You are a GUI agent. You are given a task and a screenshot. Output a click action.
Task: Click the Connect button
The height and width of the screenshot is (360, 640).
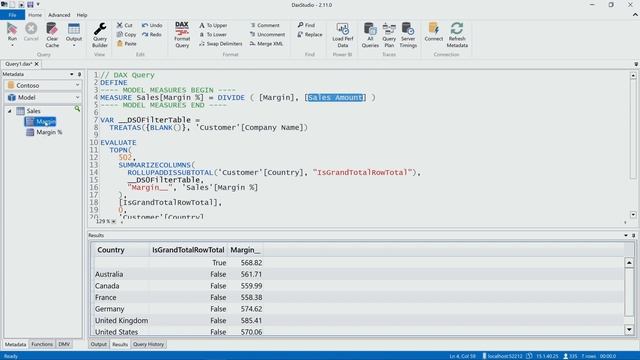pyautogui.click(x=433, y=32)
